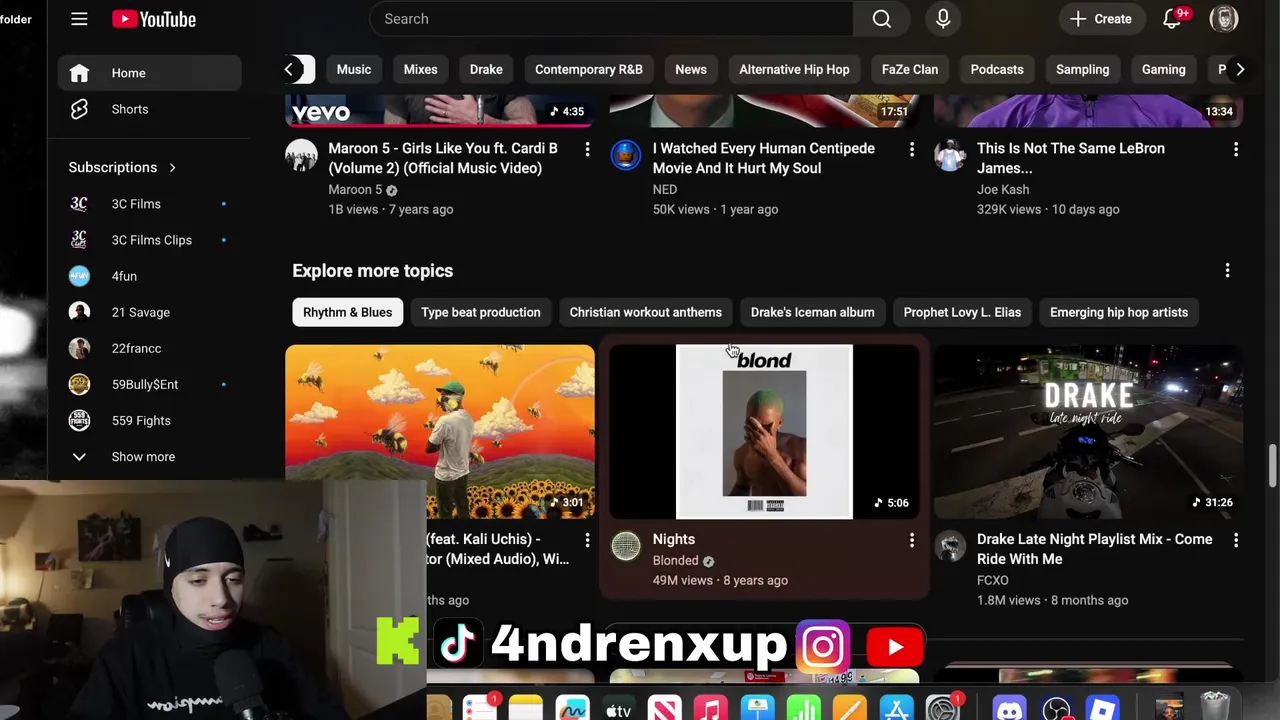Play the Flower Boy artwork thumbnail

[x=440, y=432]
